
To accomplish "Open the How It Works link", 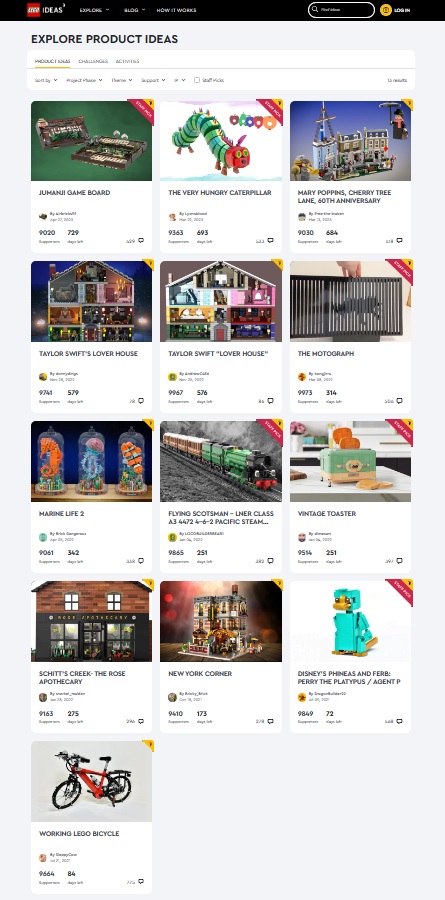I will (x=176, y=10).
